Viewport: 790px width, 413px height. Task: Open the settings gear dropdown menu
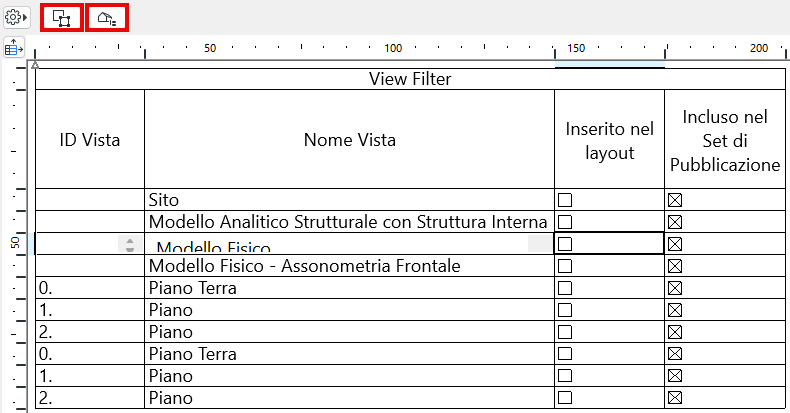coord(16,18)
